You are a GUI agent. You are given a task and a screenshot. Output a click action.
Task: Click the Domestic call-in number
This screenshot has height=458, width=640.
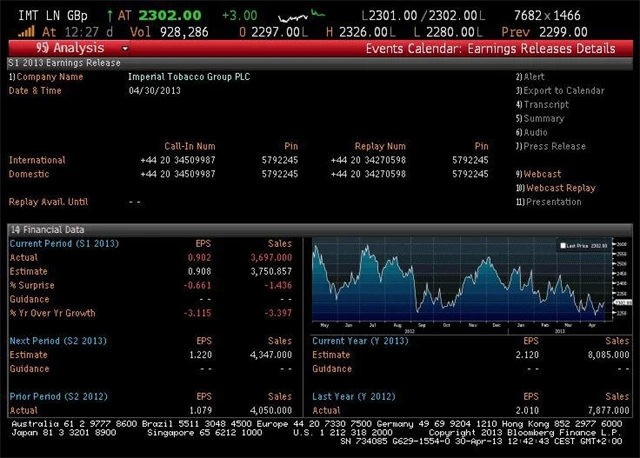tap(178, 174)
